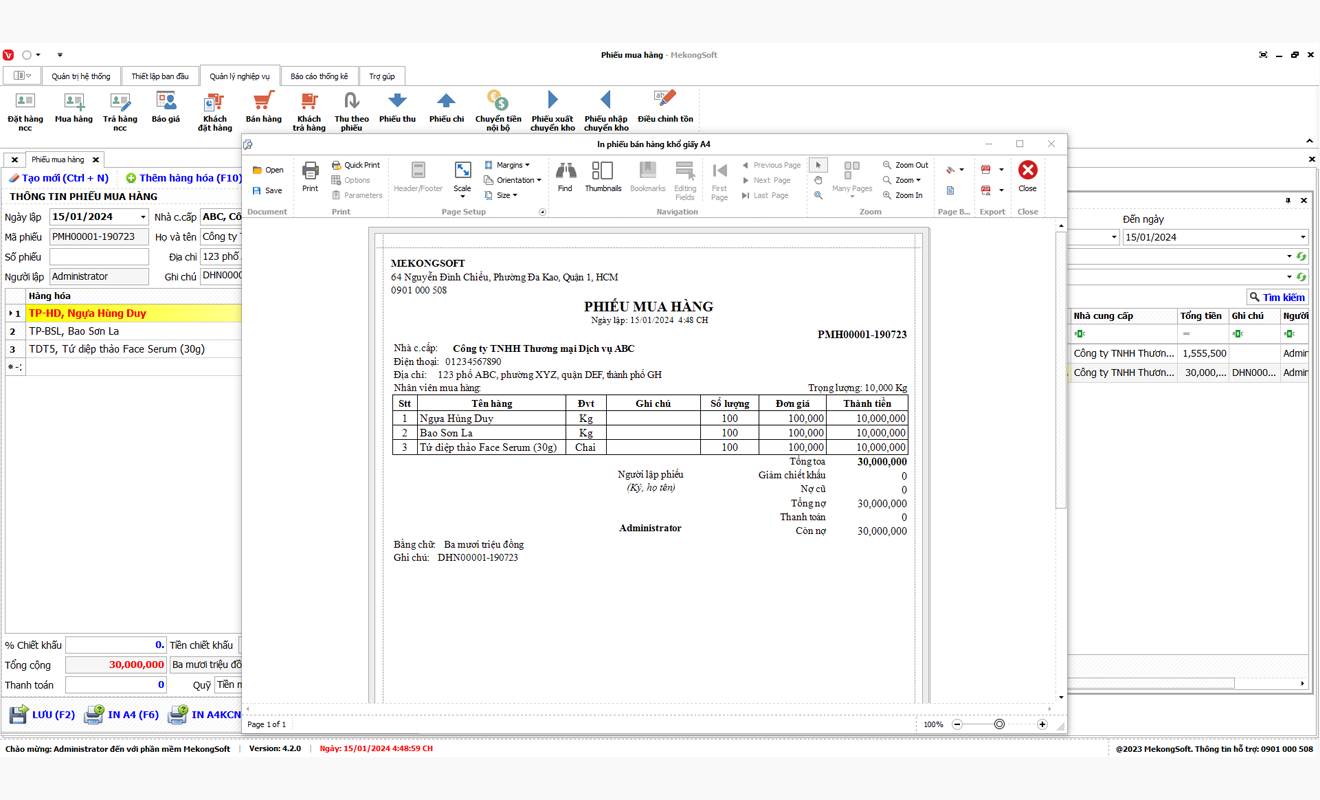Image resolution: width=1320 pixels, height=800 pixels.
Task: Click the Mua hàng ribbon icon
Action: tap(74, 108)
